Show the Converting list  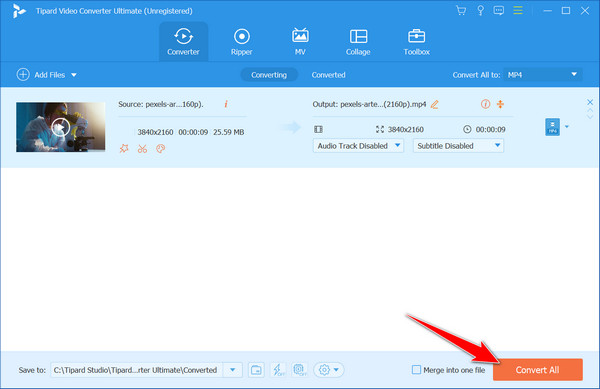click(x=269, y=75)
